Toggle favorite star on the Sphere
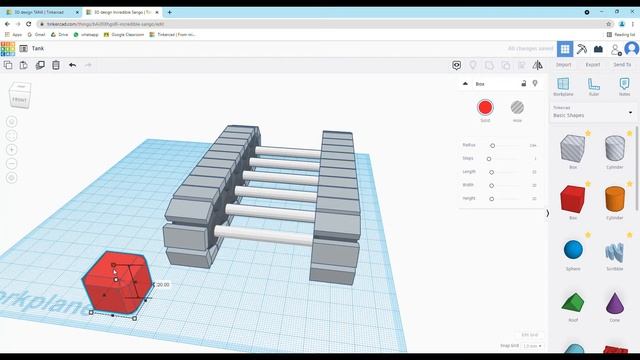This screenshot has width=640, height=360. tap(588, 235)
